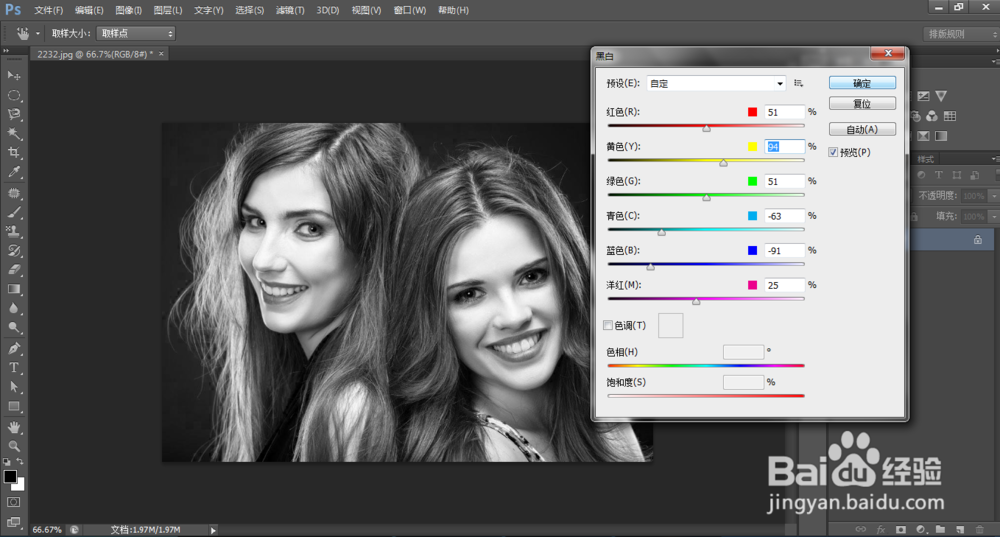1000x537 pixels.
Task: Click the layer lock icon
Action: point(978,240)
